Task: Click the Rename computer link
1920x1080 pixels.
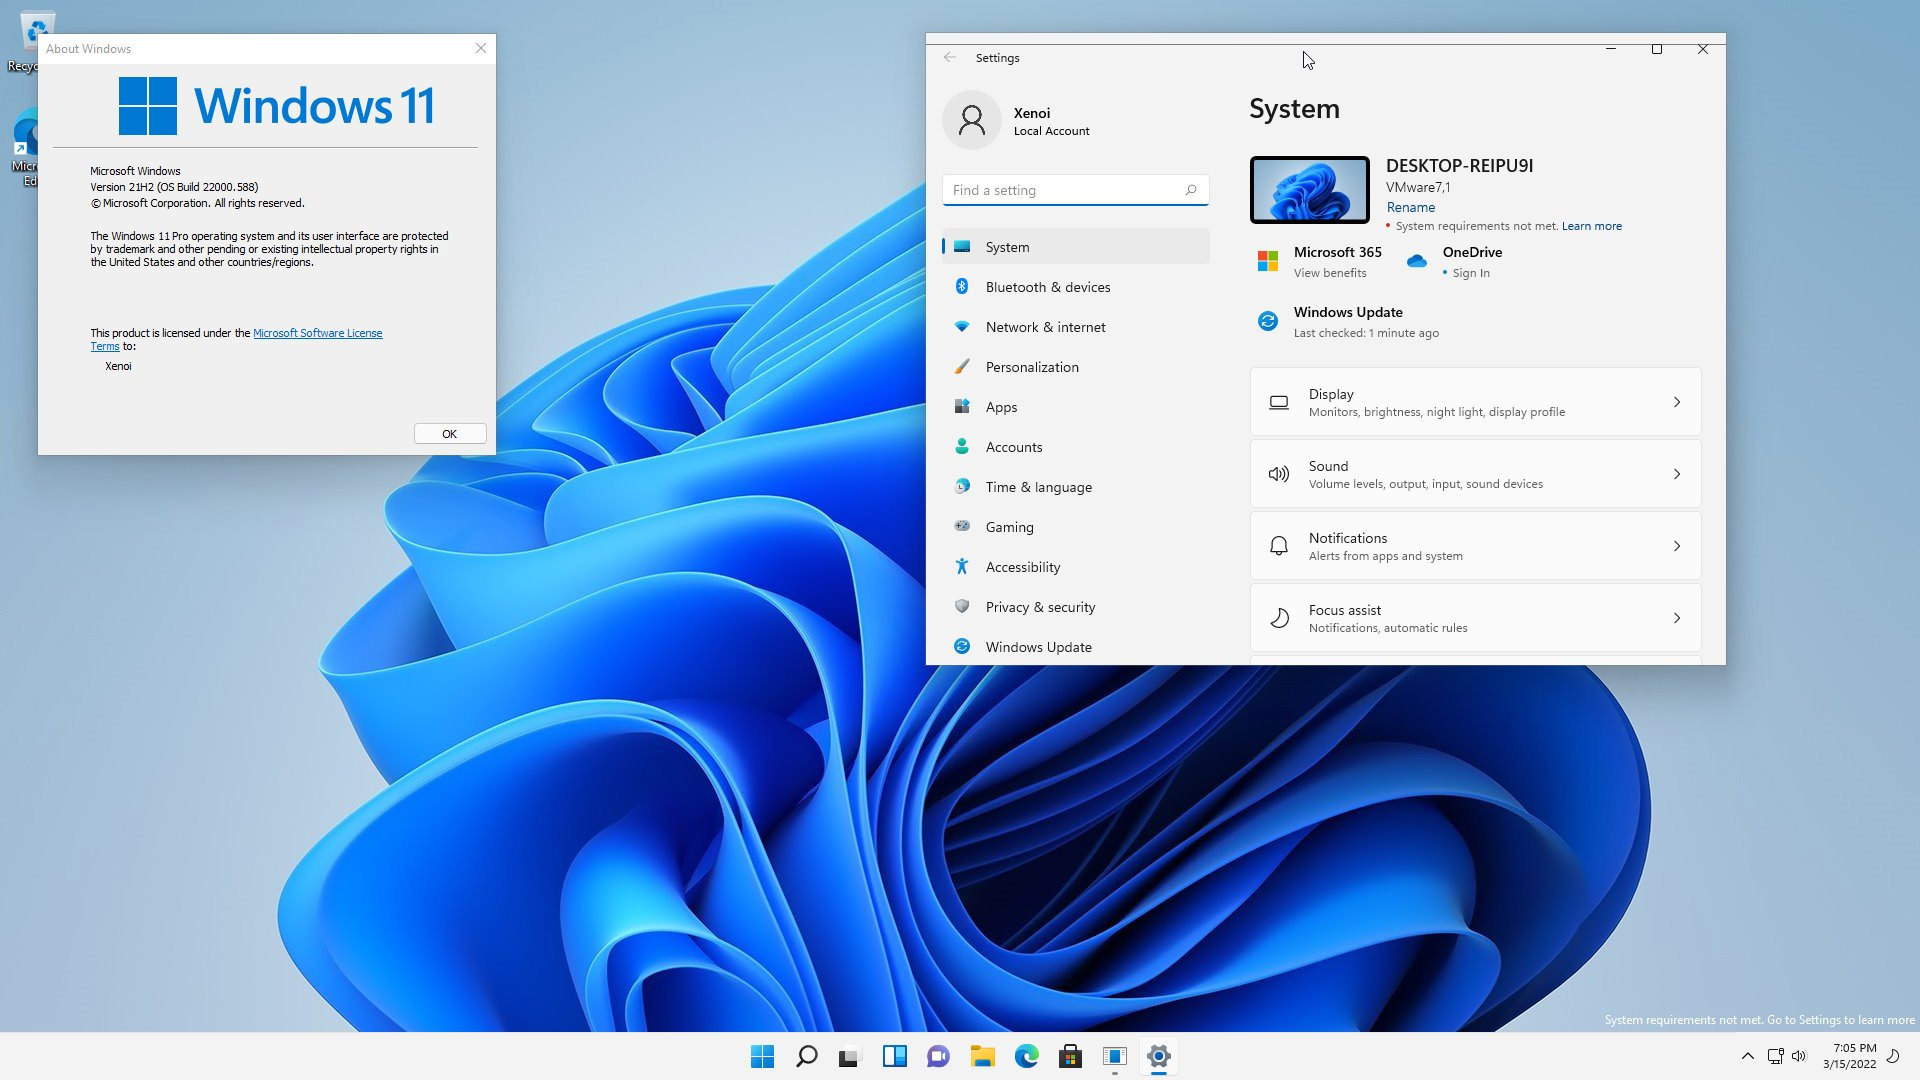Action: click(1410, 207)
